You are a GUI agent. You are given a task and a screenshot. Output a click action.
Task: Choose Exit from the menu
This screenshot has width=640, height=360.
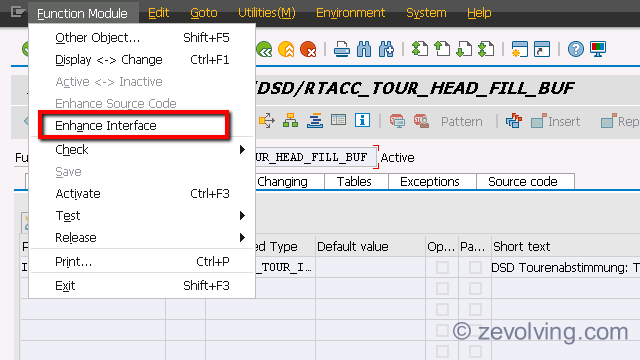click(142, 285)
